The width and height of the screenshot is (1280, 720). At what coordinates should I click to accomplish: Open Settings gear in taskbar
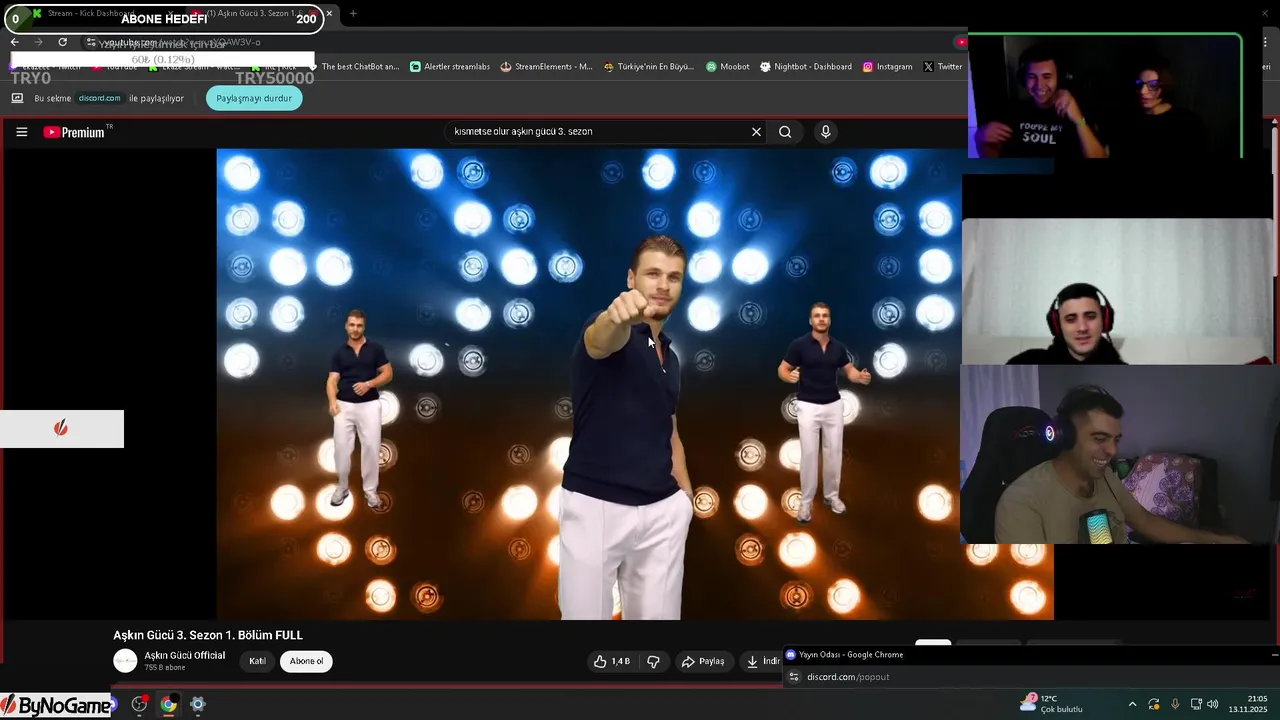pos(198,704)
